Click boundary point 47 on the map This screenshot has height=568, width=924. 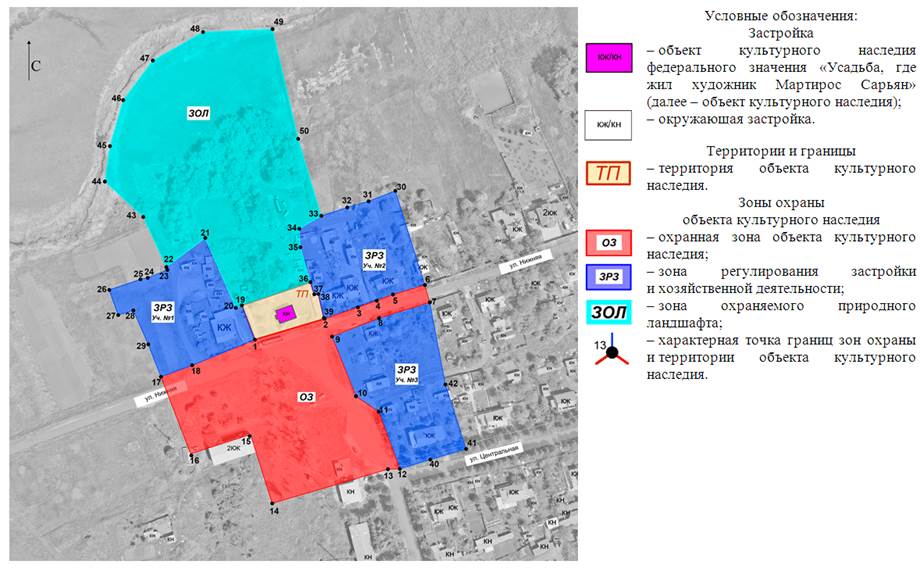point(153,60)
